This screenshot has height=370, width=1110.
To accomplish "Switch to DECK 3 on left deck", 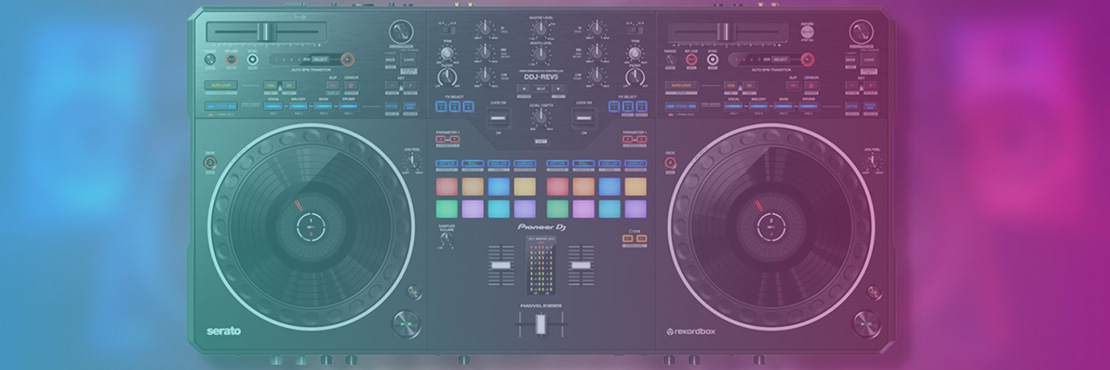I will pos(210,163).
